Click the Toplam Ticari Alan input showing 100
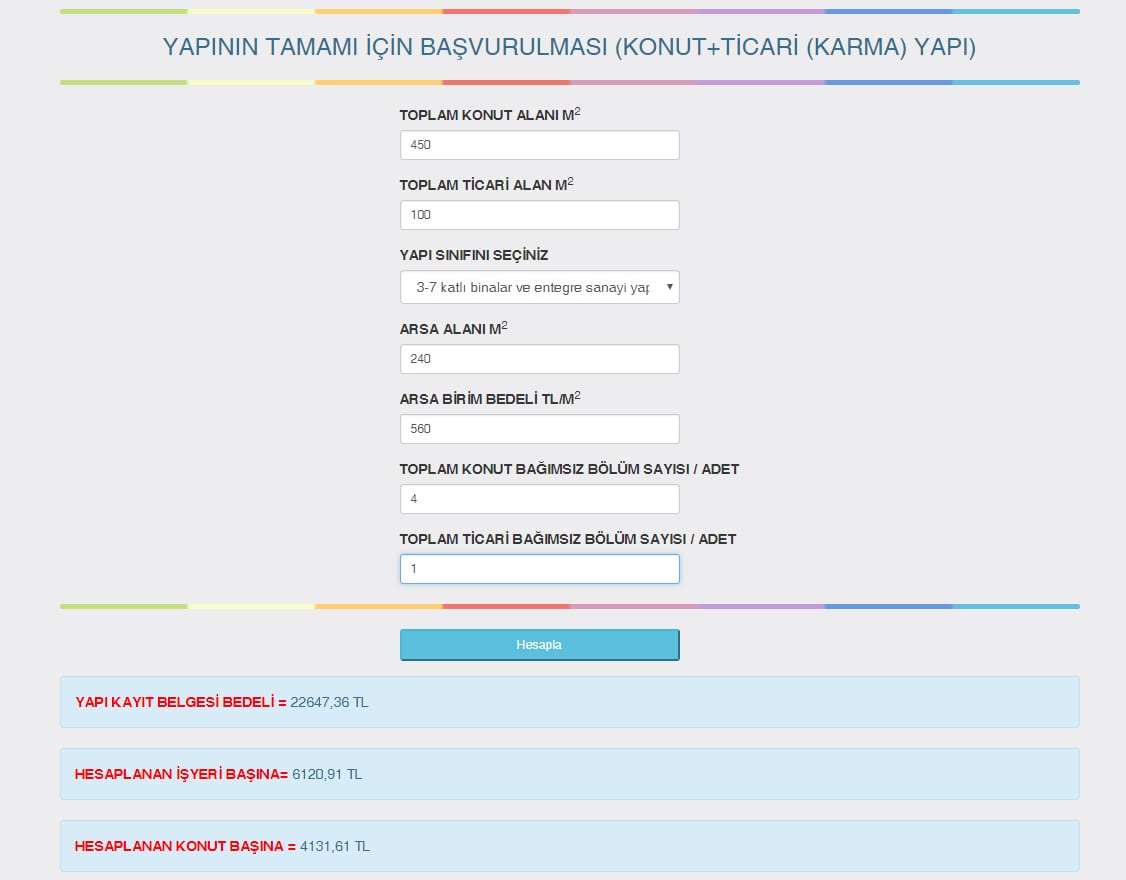 tap(539, 215)
